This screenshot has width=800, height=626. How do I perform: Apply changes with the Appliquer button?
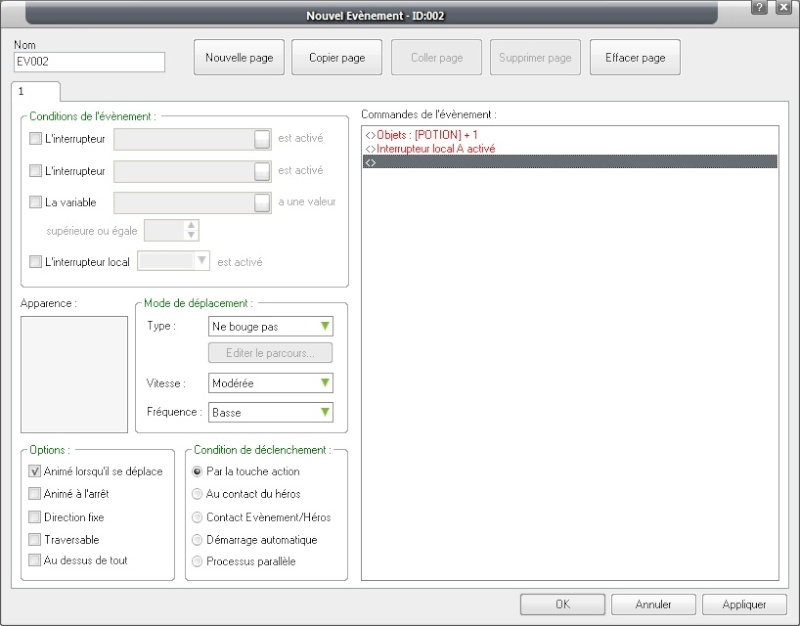pos(744,605)
